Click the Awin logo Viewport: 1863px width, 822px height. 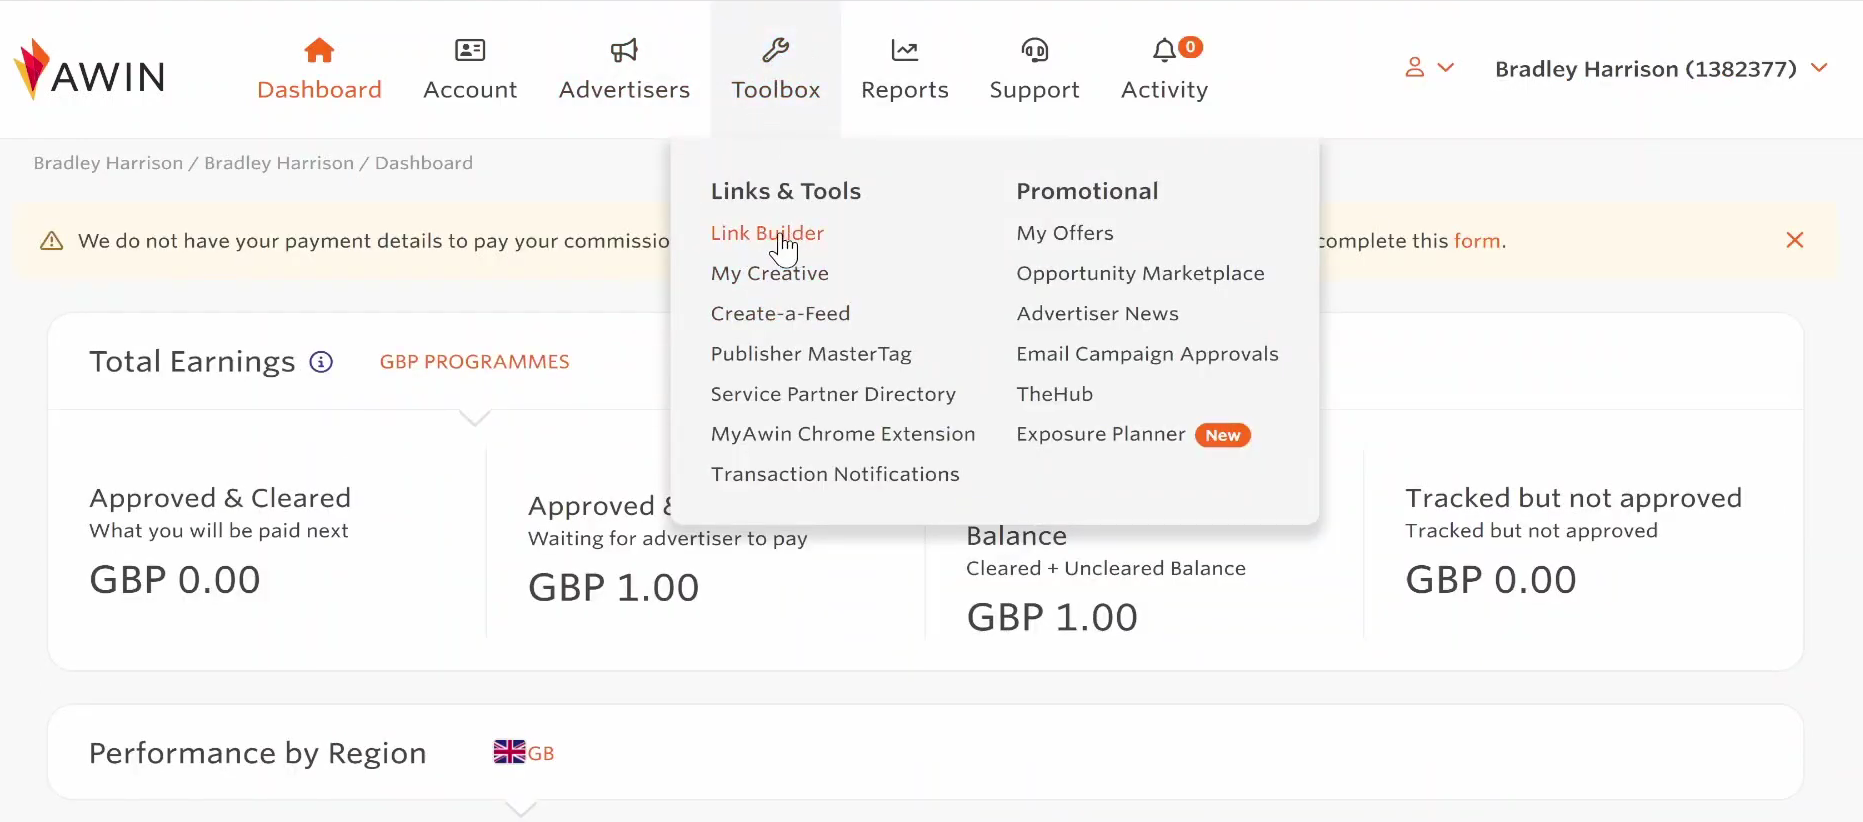tap(89, 68)
